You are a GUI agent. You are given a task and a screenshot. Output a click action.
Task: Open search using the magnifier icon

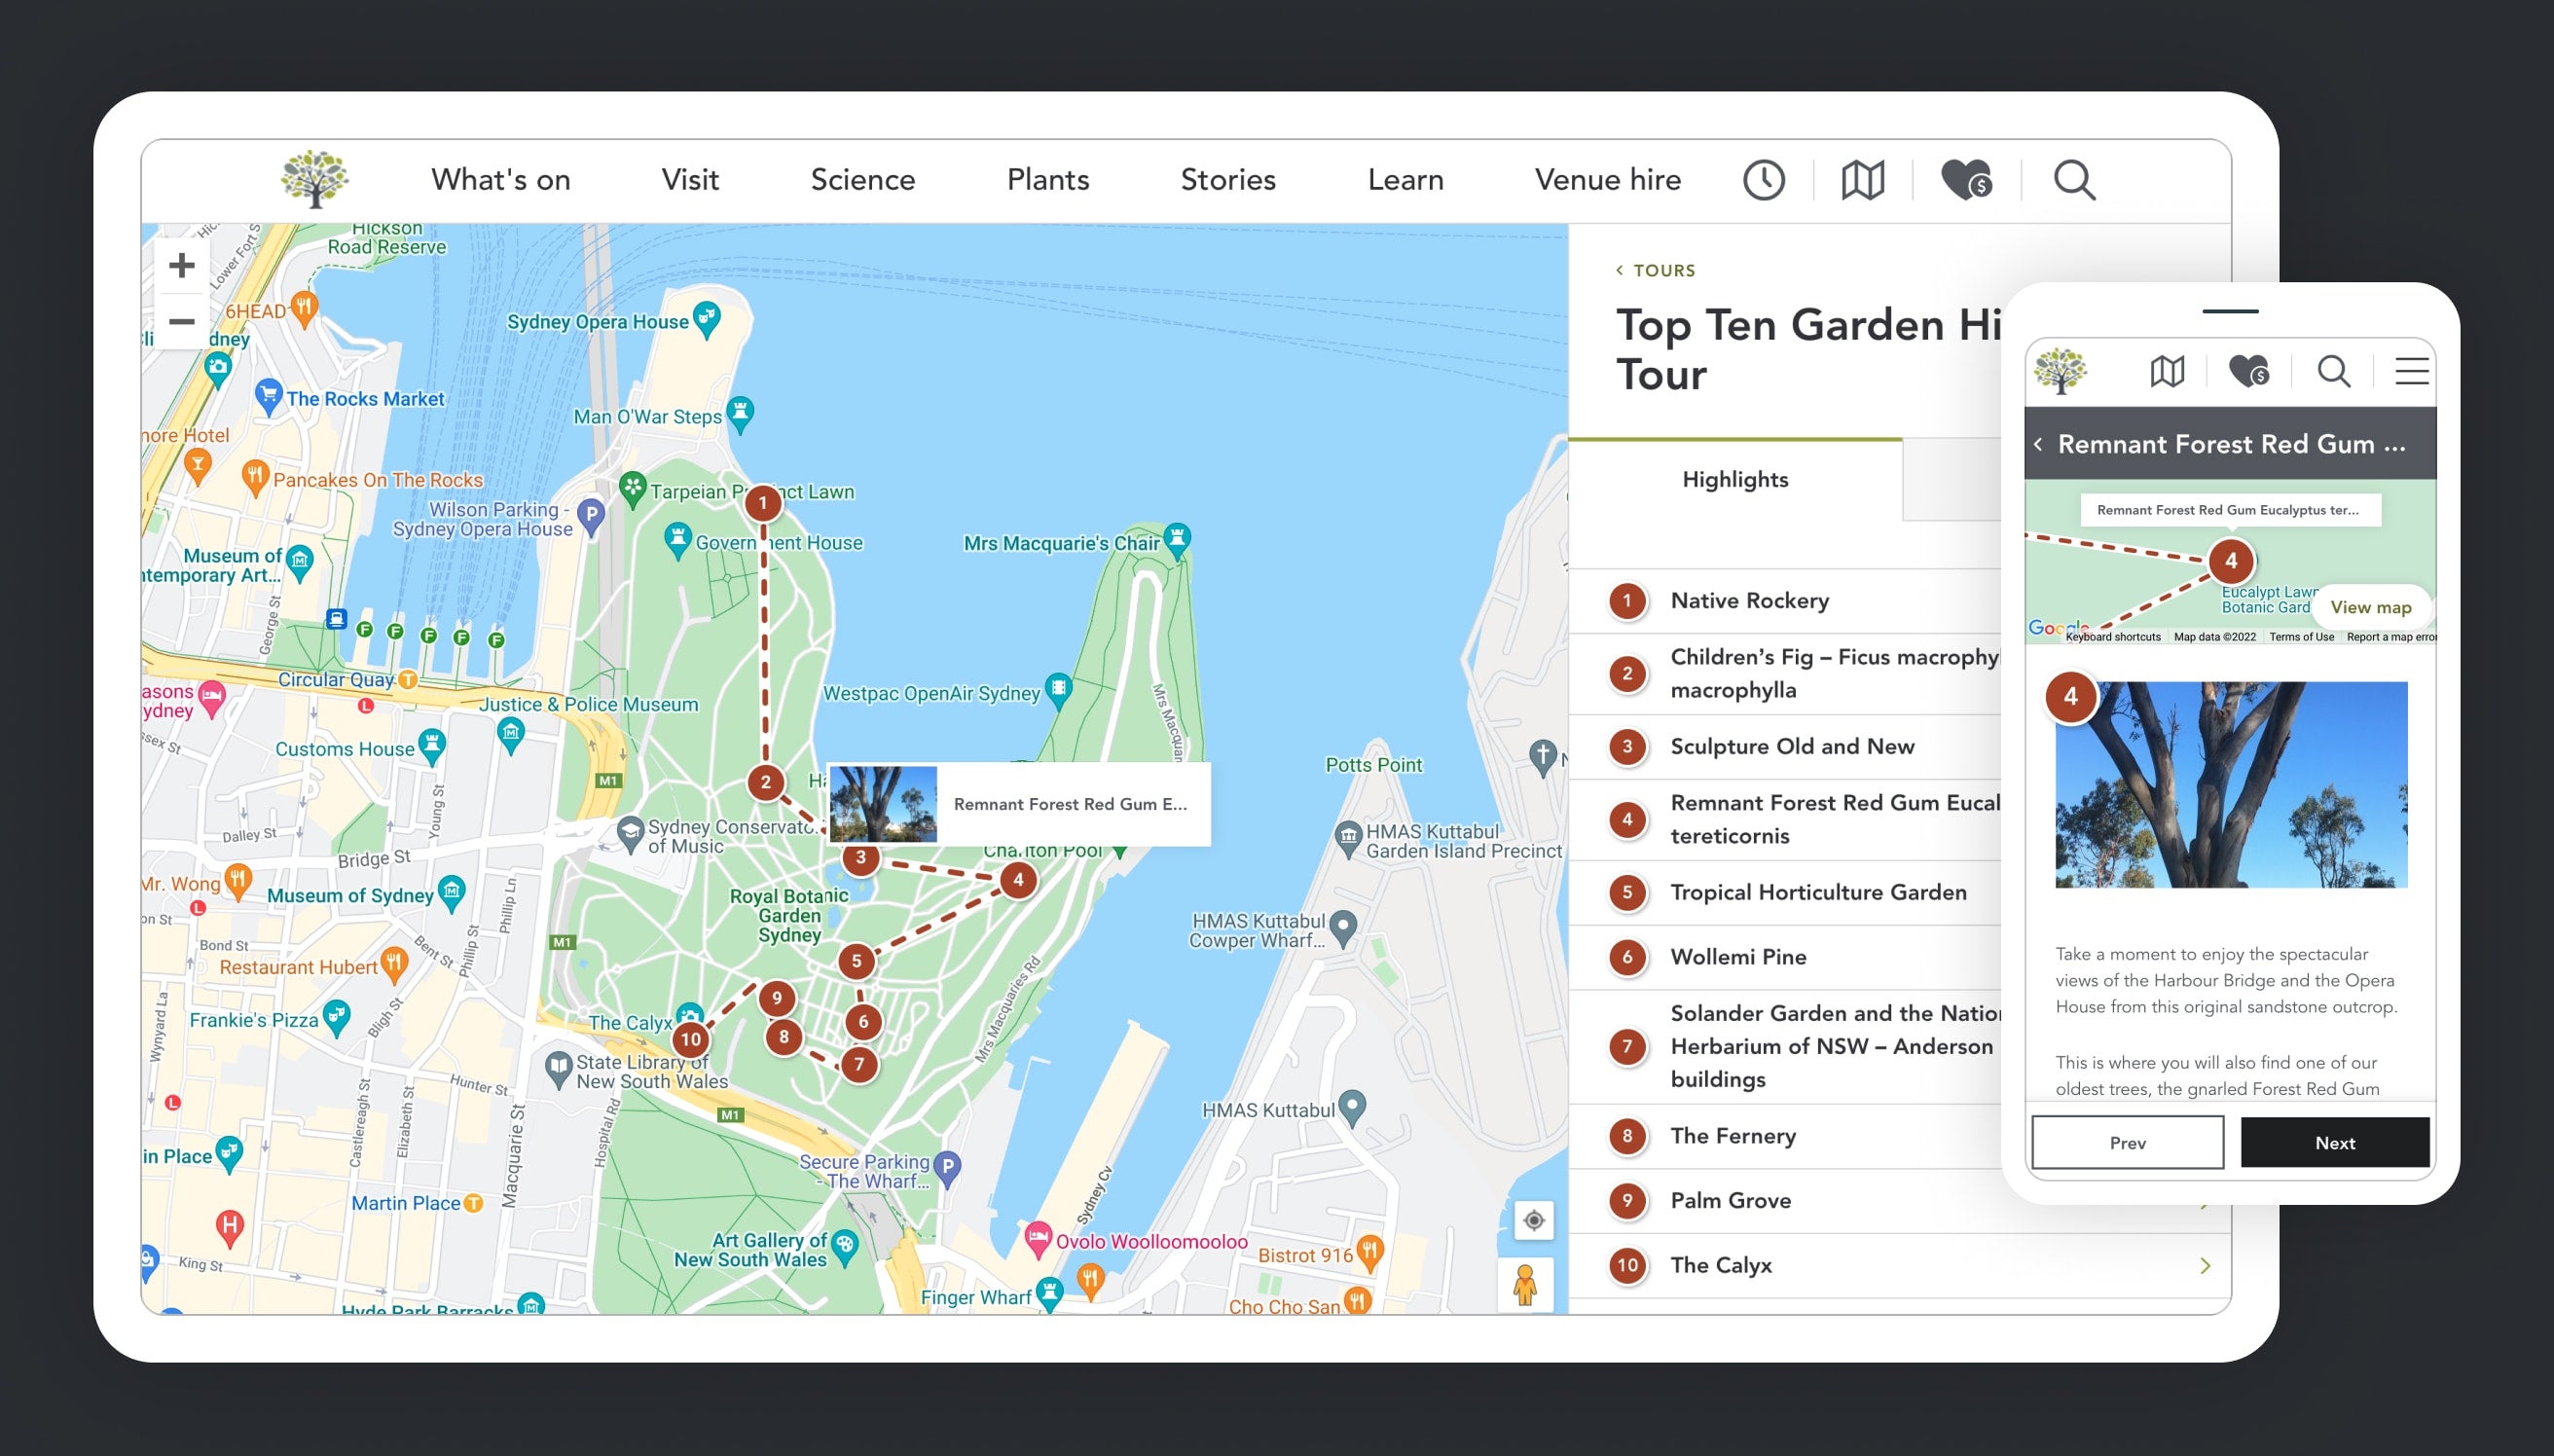tap(2072, 180)
